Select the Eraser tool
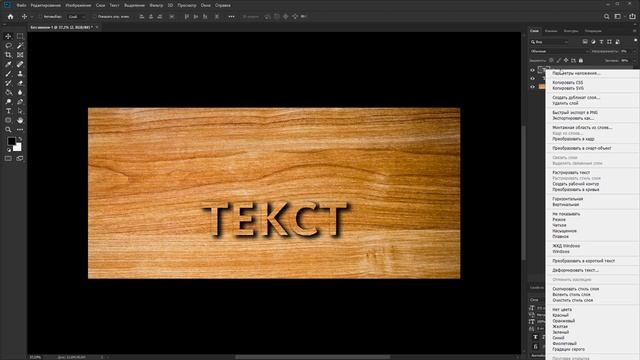 pyautogui.click(x=20, y=83)
